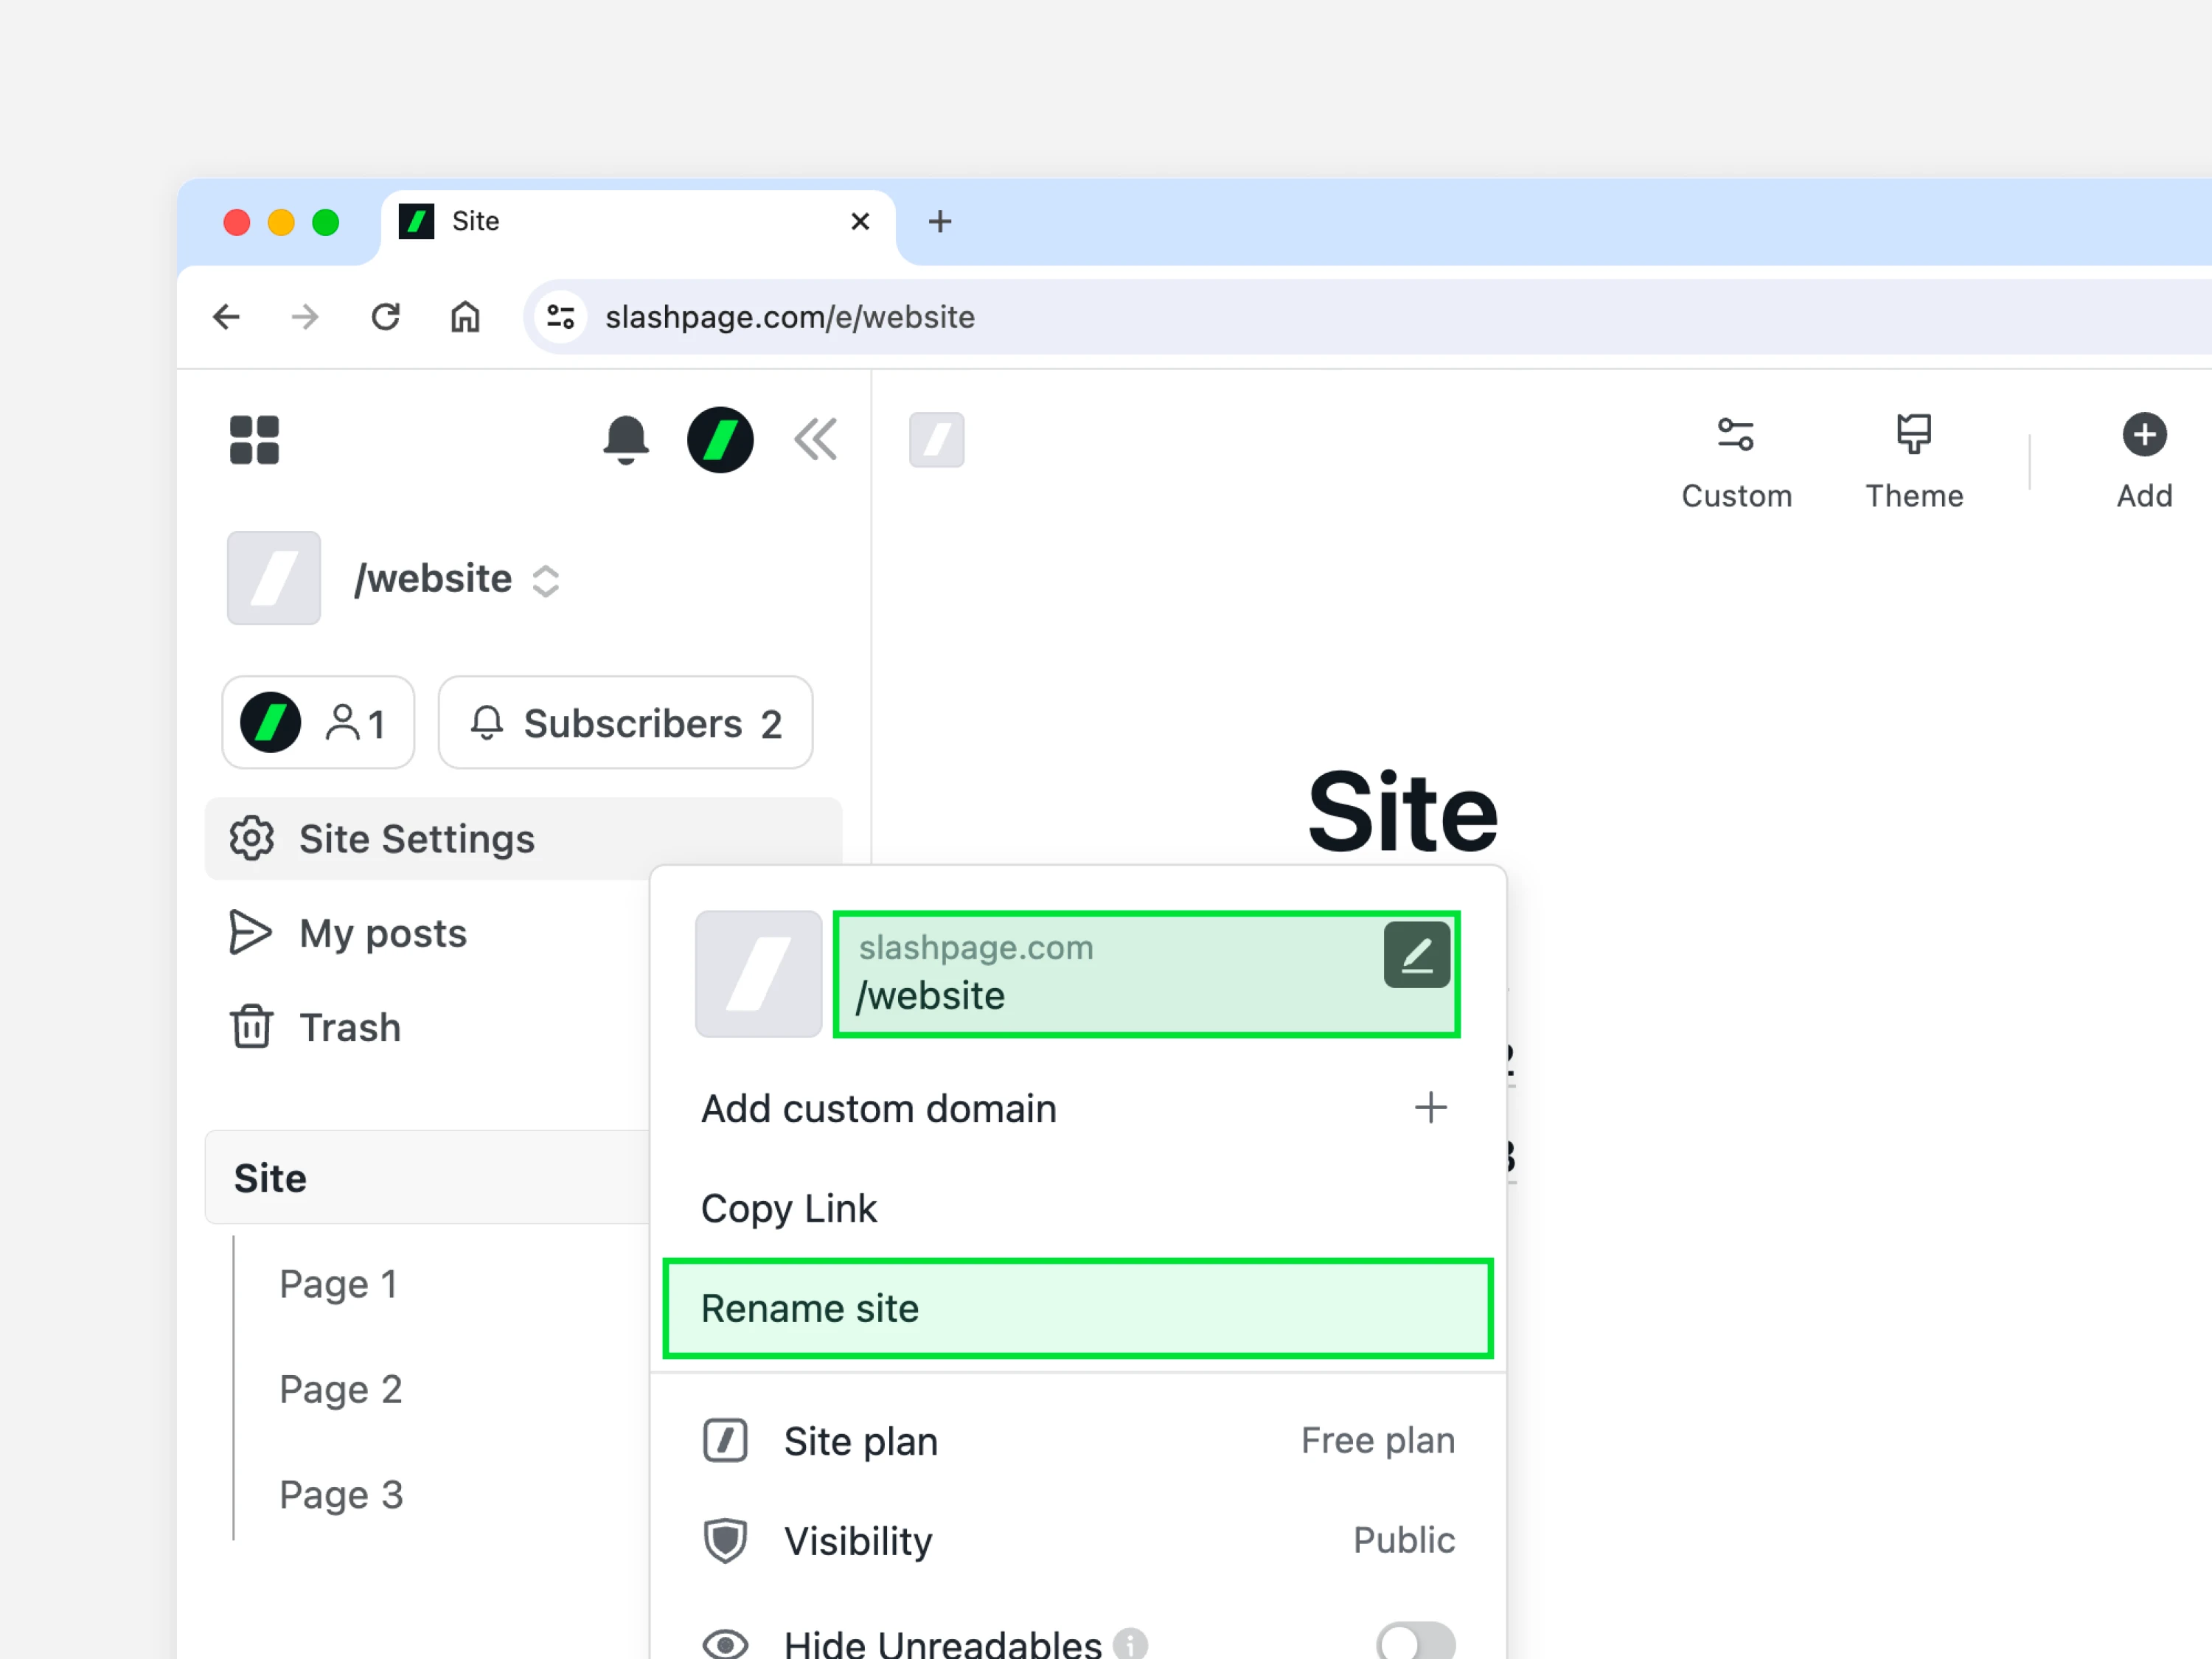Reload the page in browser
Viewport: 2212px width, 1659px height.
pyautogui.click(x=385, y=317)
